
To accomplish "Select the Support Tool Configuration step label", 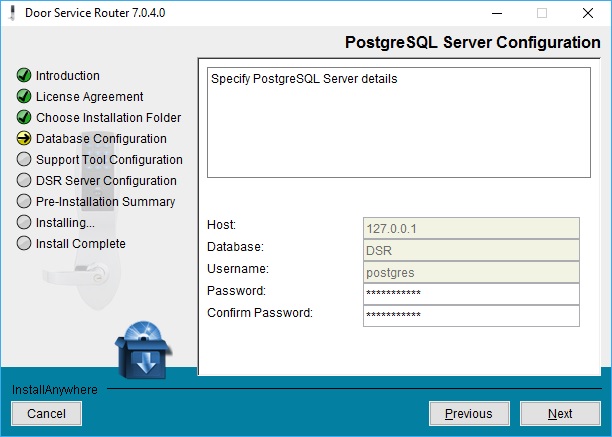I will coord(109,160).
